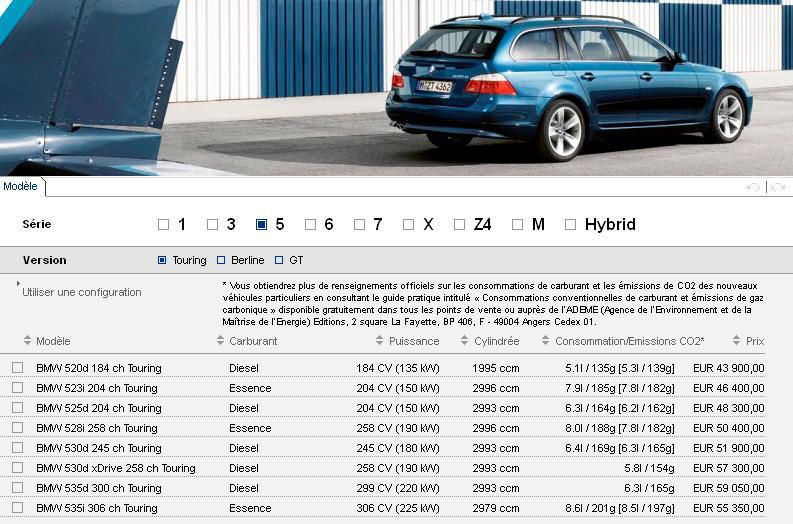Expand the Utiliser une configuration section

click(x=81, y=292)
